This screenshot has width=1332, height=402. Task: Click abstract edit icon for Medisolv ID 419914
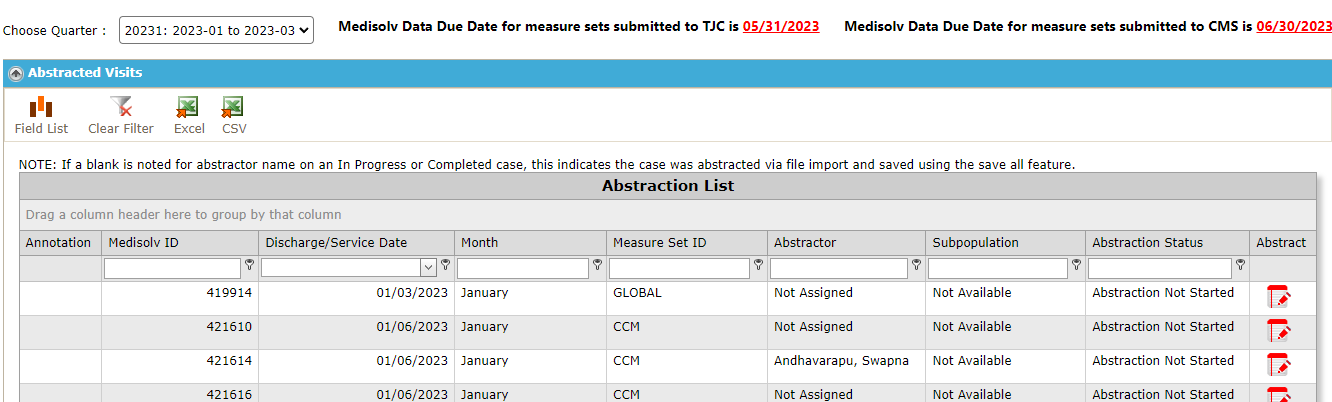1278,297
